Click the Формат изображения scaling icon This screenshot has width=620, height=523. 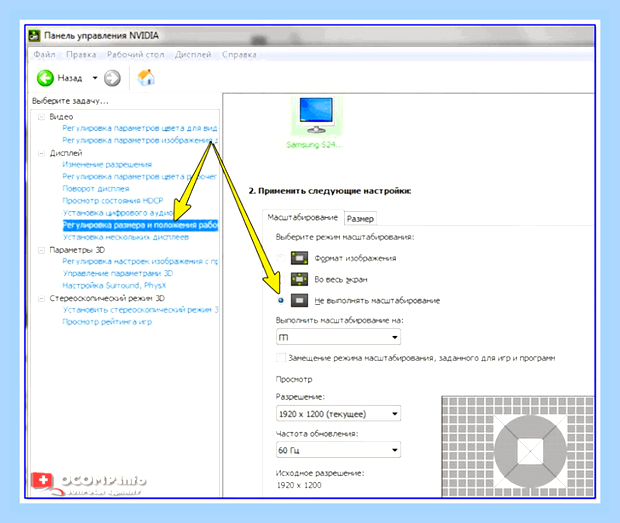tap(299, 258)
